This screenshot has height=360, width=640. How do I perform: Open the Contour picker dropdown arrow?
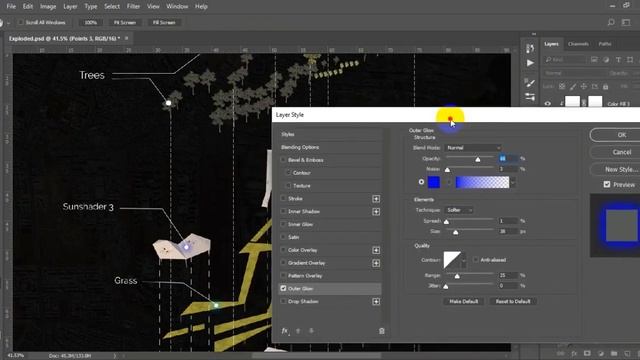pos(464,260)
